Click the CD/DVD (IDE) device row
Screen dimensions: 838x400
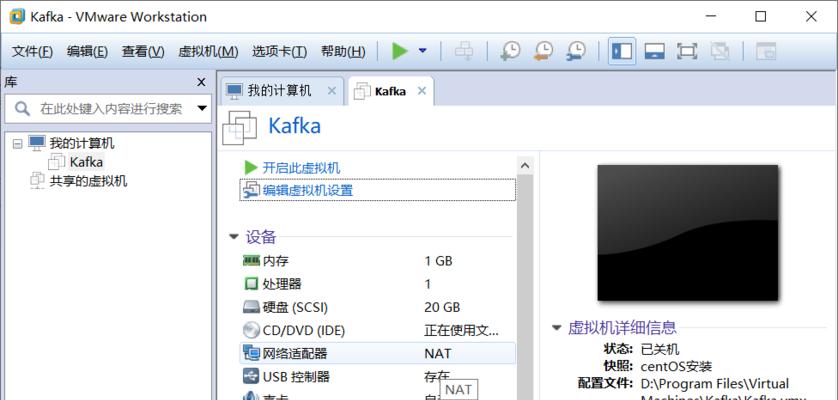coord(377,330)
